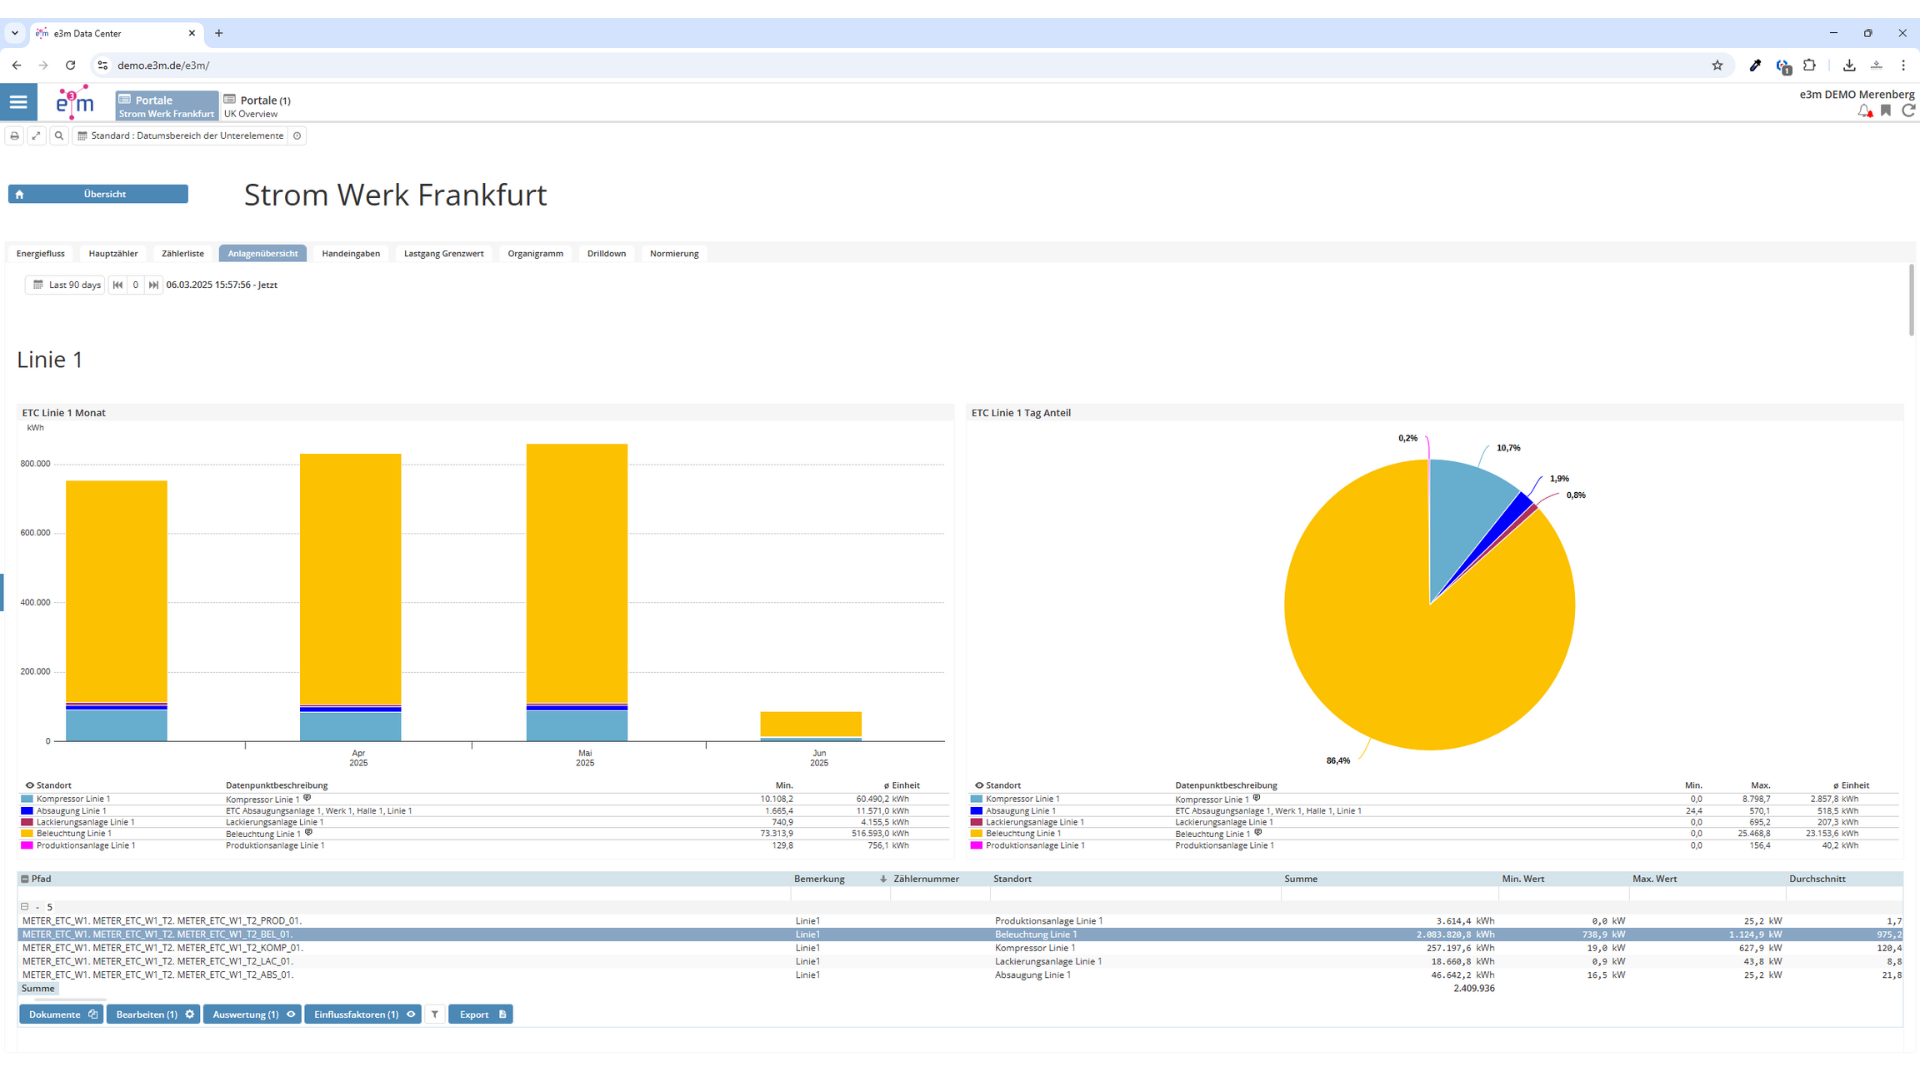Open the Lastgang Grenzwert tab
The image size is (1920, 1080).
tap(443, 254)
